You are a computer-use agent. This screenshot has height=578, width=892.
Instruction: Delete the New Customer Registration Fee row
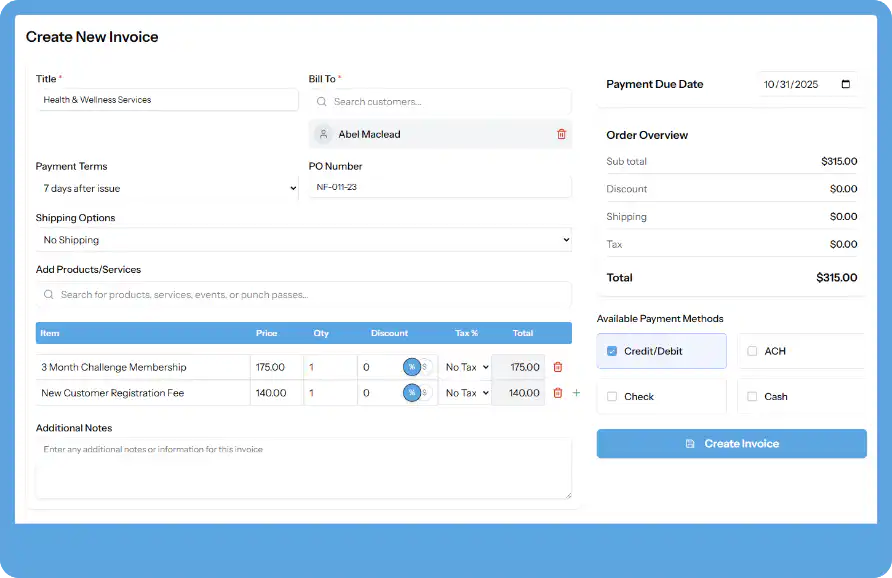(x=559, y=392)
